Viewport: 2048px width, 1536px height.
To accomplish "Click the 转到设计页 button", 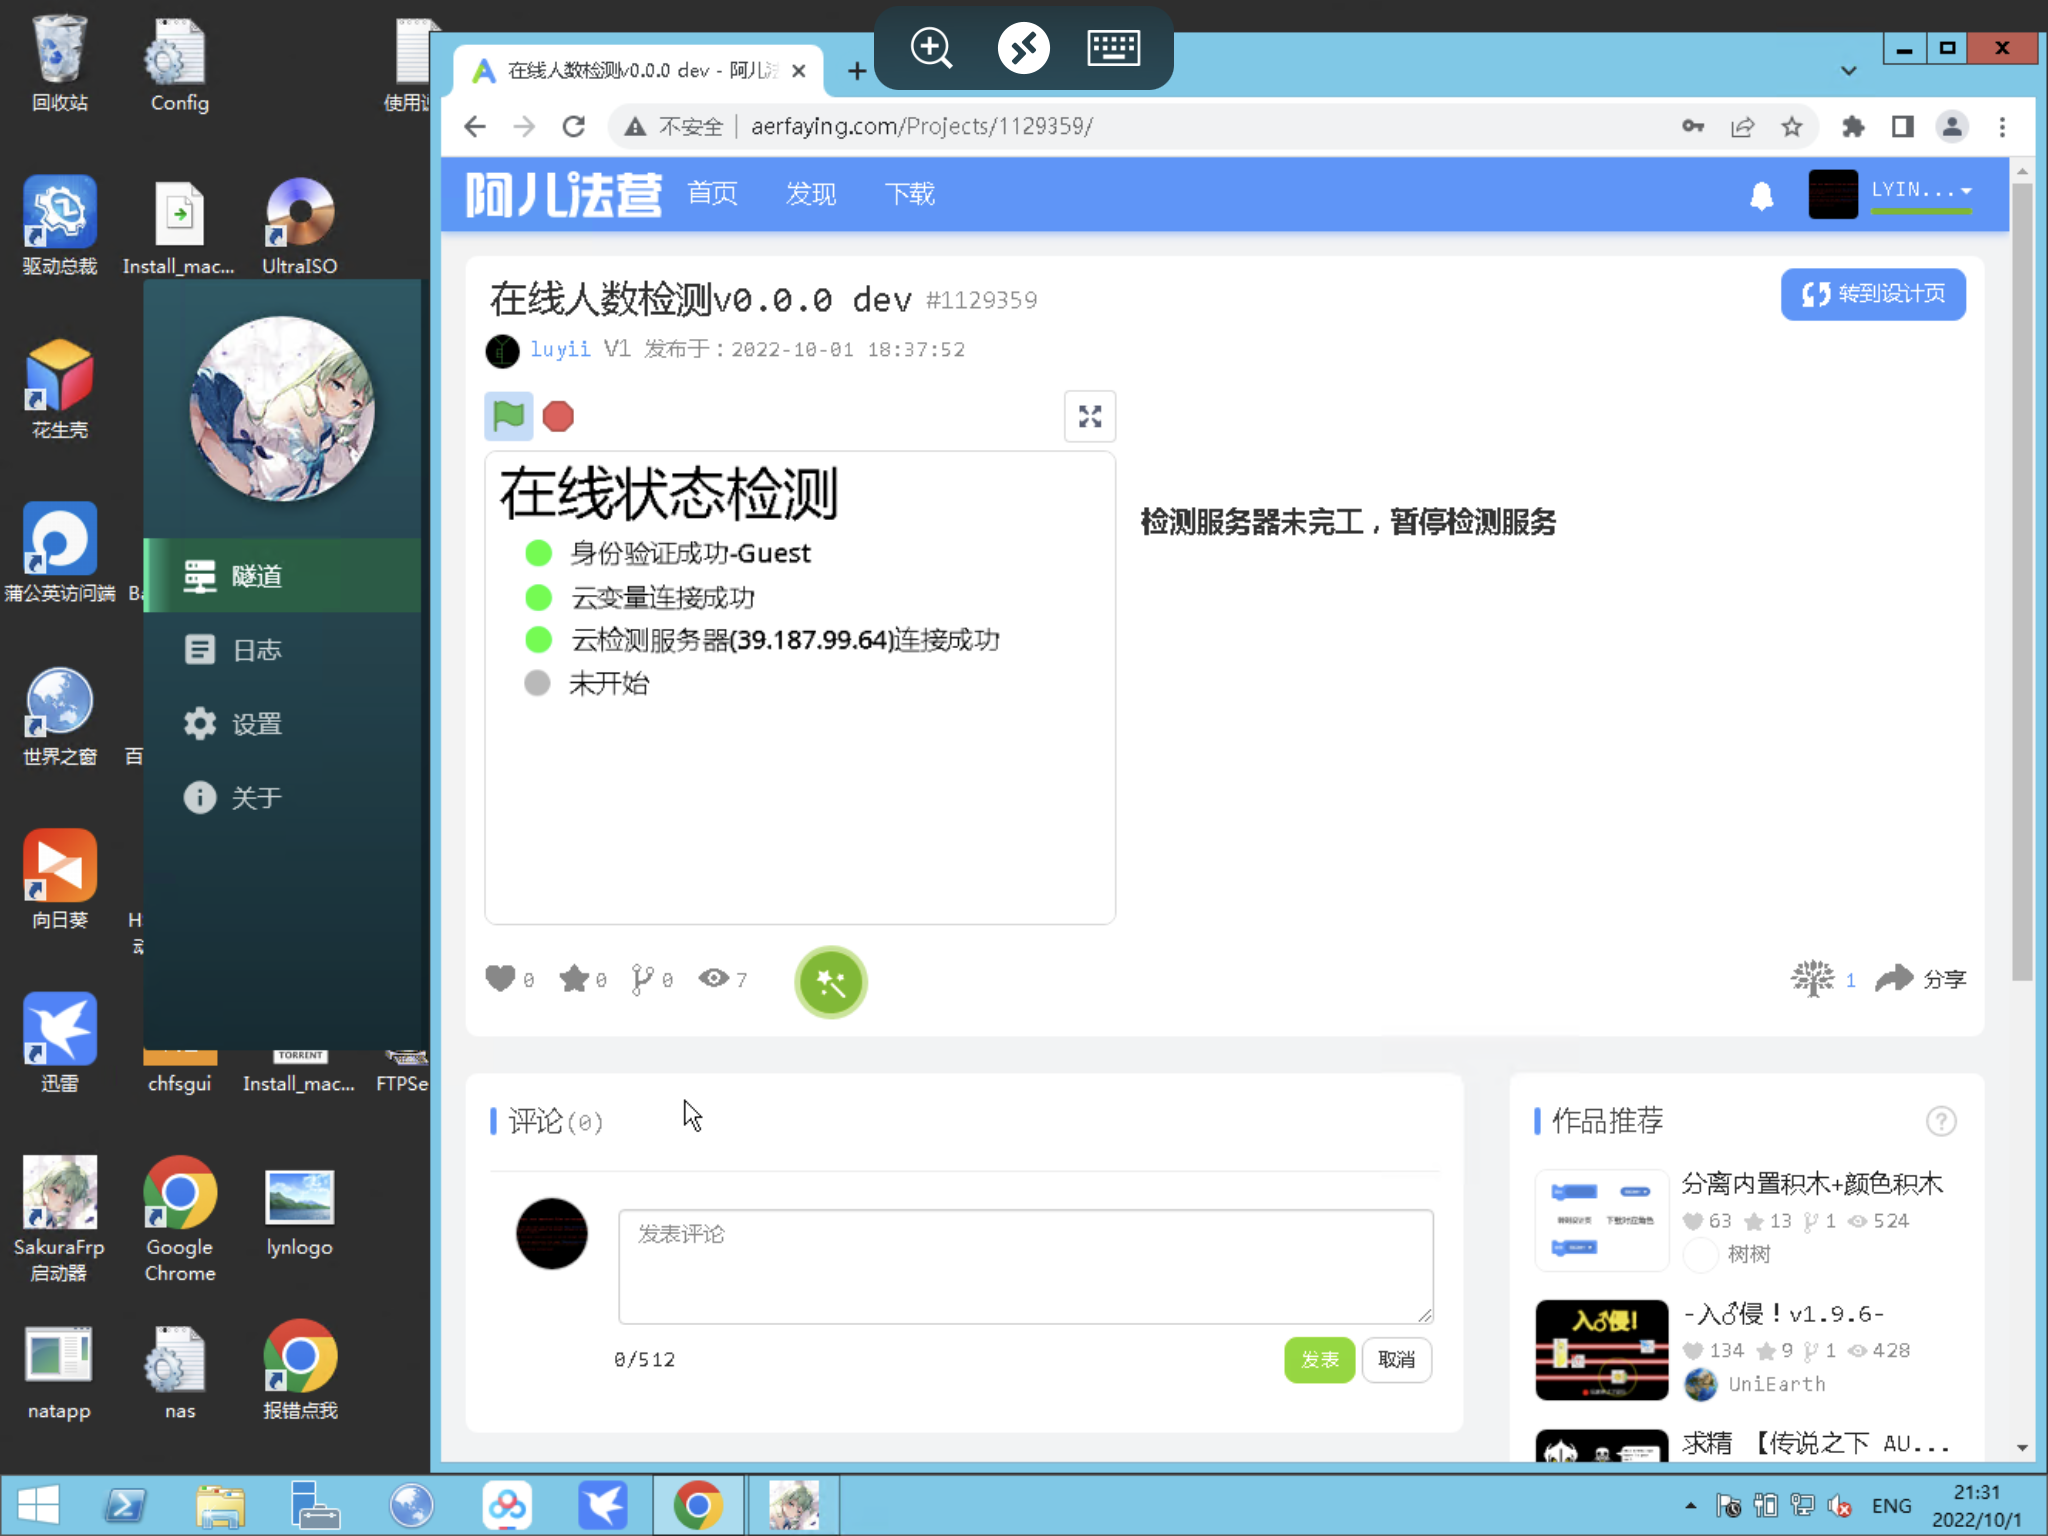I will [x=1873, y=294].
